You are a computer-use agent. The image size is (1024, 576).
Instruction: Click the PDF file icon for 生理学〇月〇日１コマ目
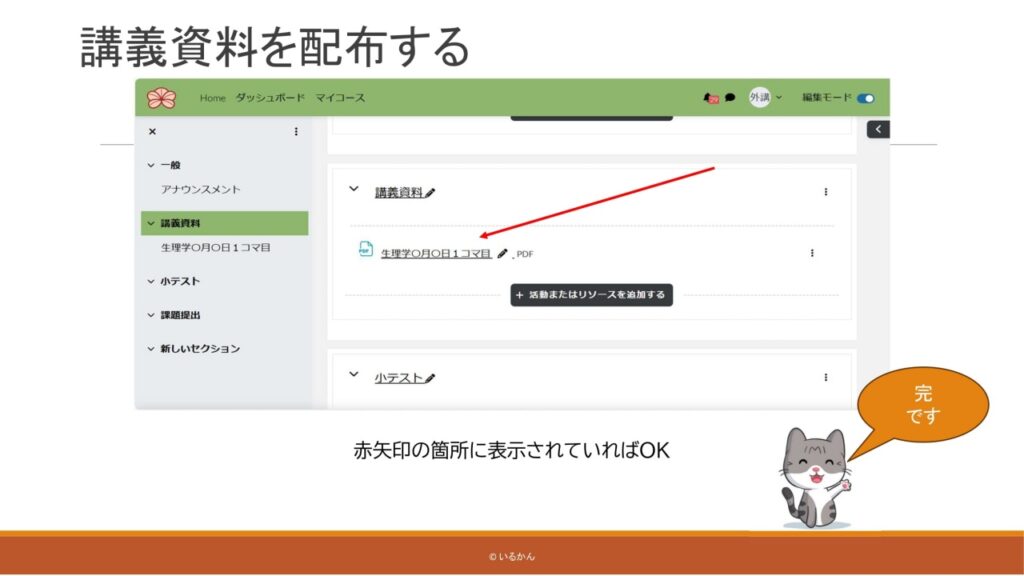[x=366, y=250]
